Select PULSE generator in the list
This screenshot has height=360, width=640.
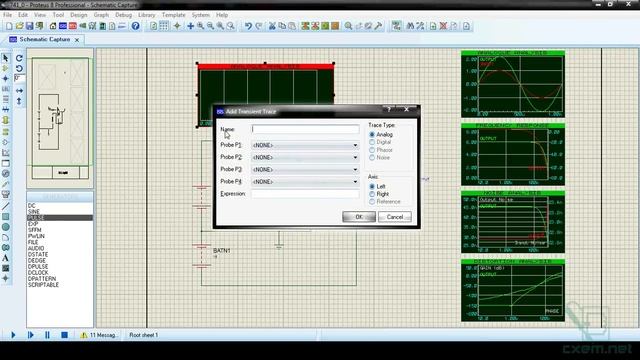(x=60, y=218)
